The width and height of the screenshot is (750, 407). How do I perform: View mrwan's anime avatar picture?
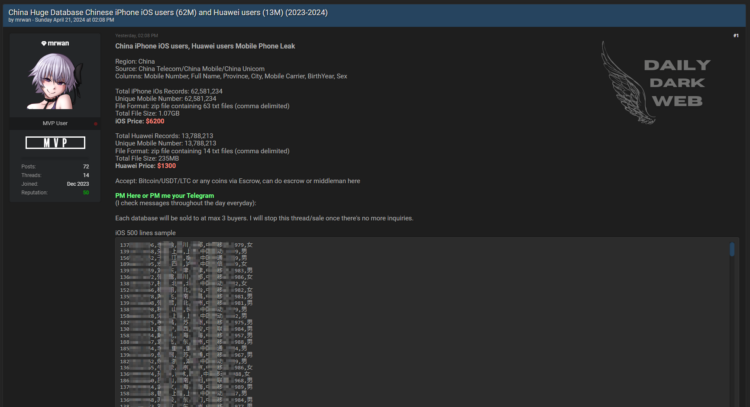[x=55, y=81]
